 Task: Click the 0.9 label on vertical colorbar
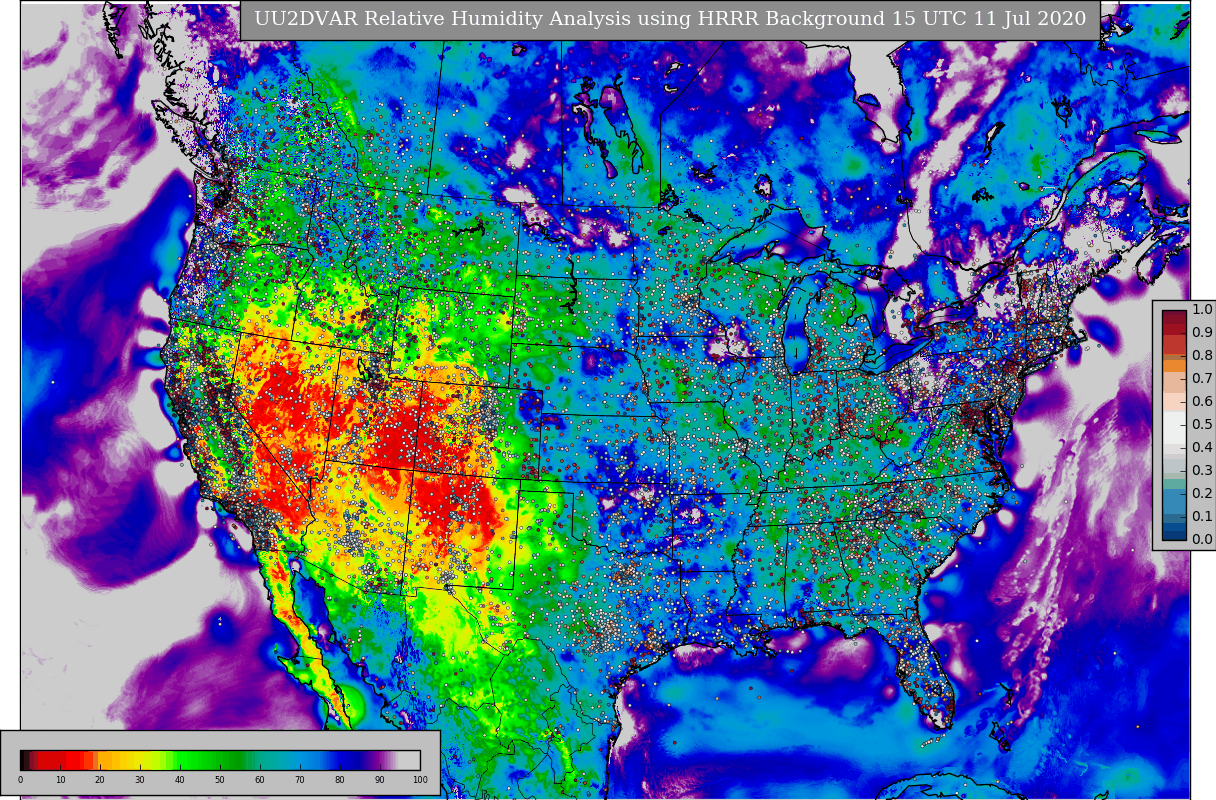[1202, 332]
